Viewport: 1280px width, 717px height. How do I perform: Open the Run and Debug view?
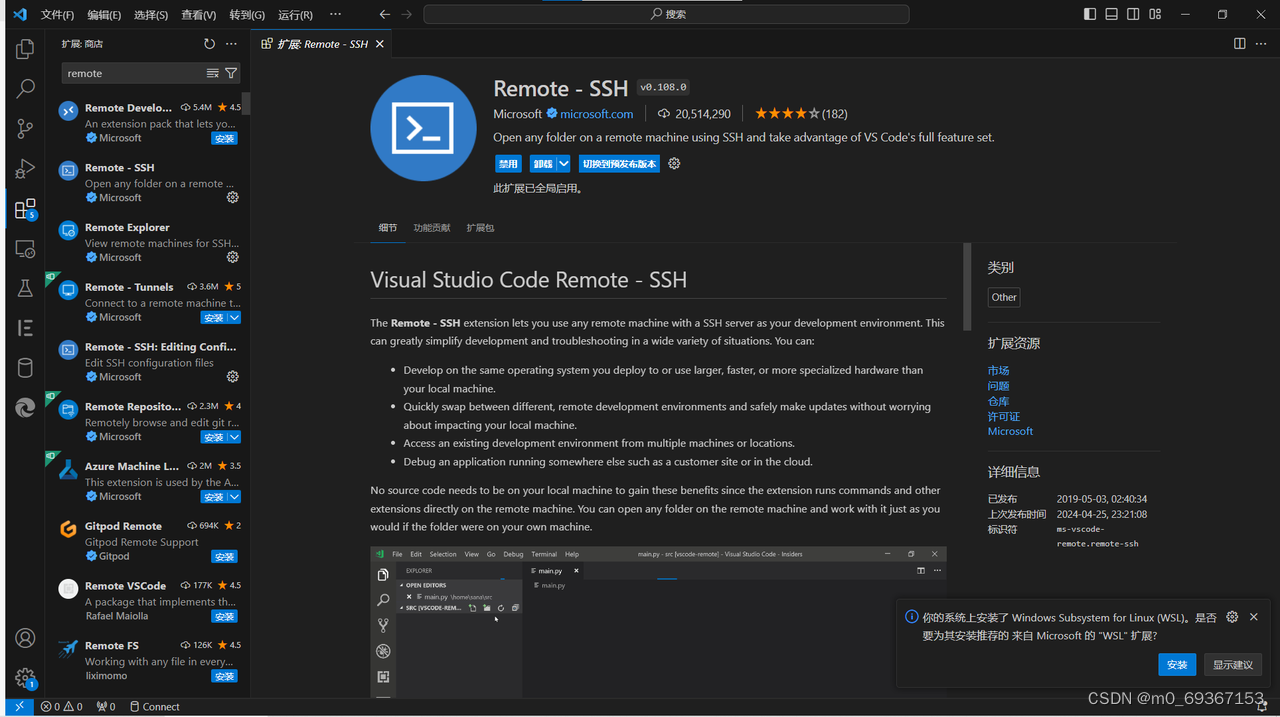pos(25,169)
